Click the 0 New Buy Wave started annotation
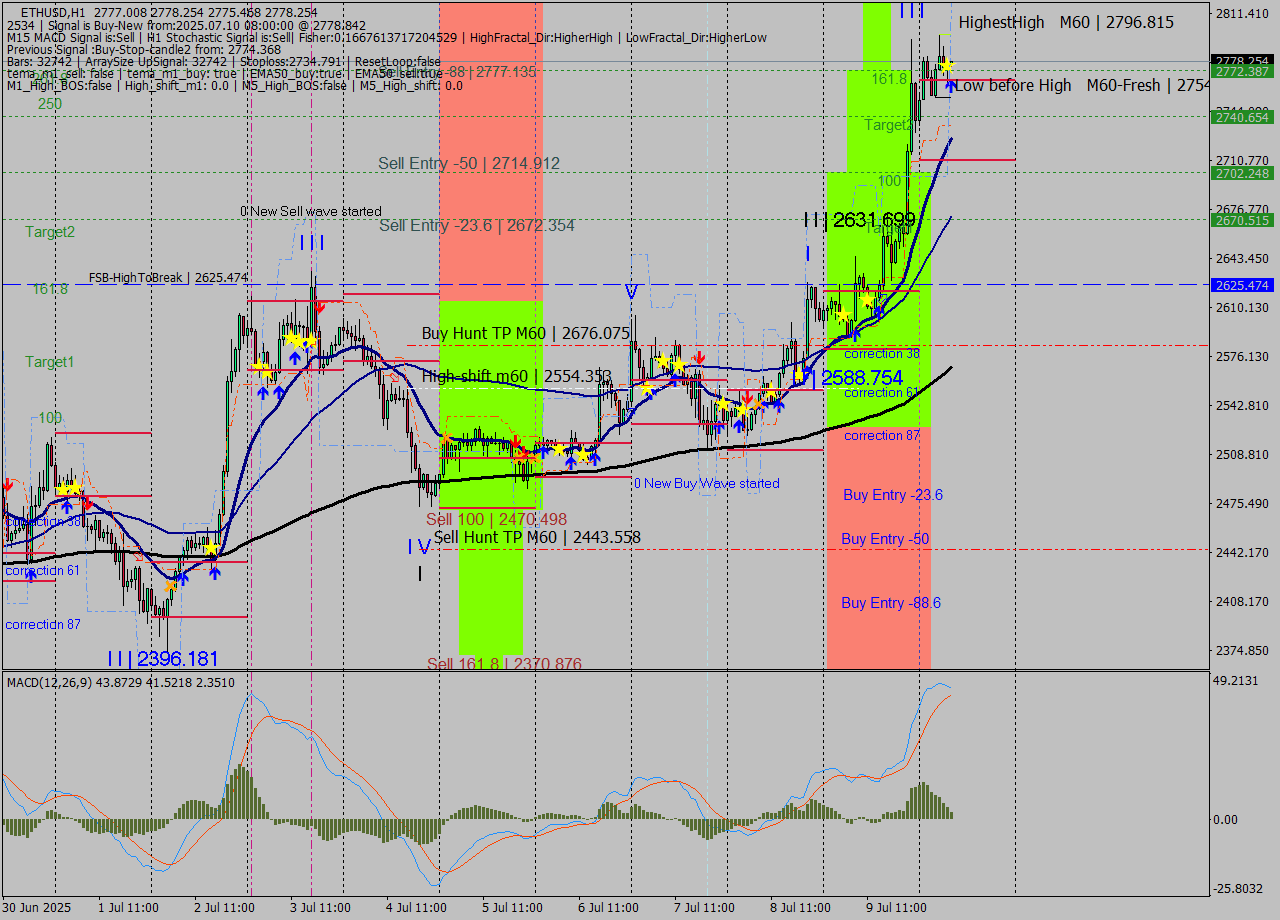Screen dimensions: 1280x920 tap(705, 483)
